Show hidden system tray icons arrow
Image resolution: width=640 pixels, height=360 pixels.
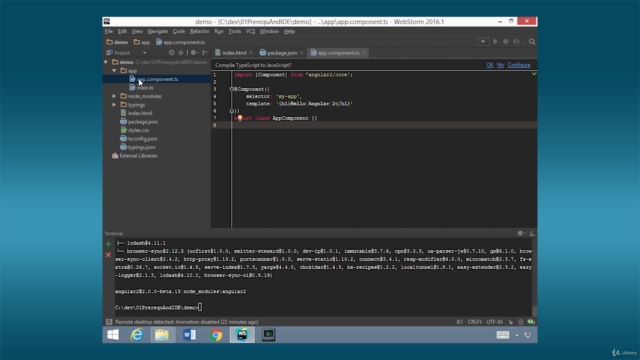[517, 335]
